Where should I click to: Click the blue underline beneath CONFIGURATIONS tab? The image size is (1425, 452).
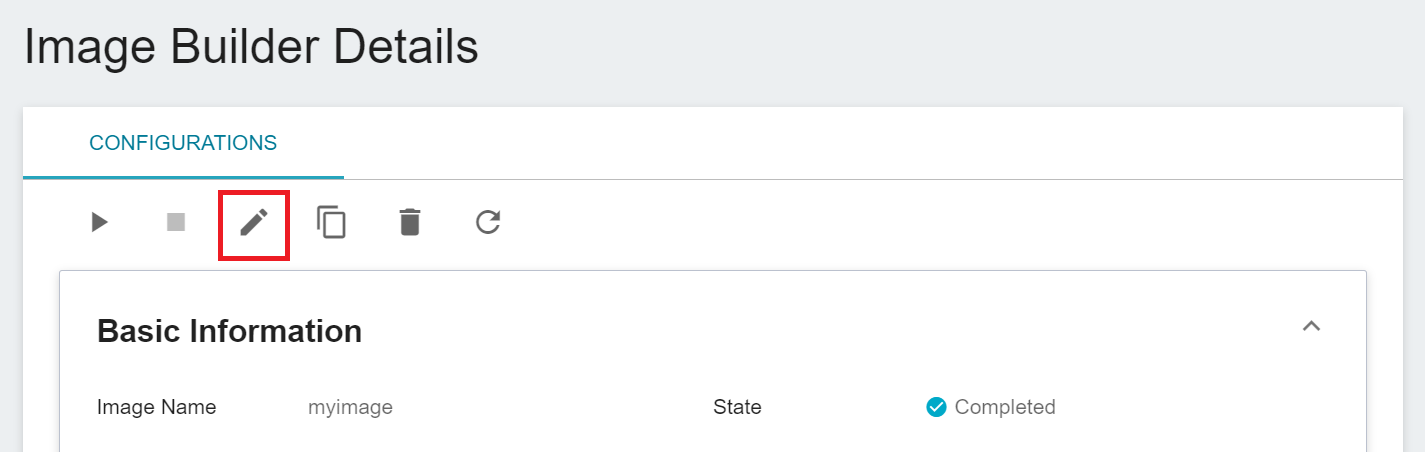pyautogui.click(x=183, y=178)
